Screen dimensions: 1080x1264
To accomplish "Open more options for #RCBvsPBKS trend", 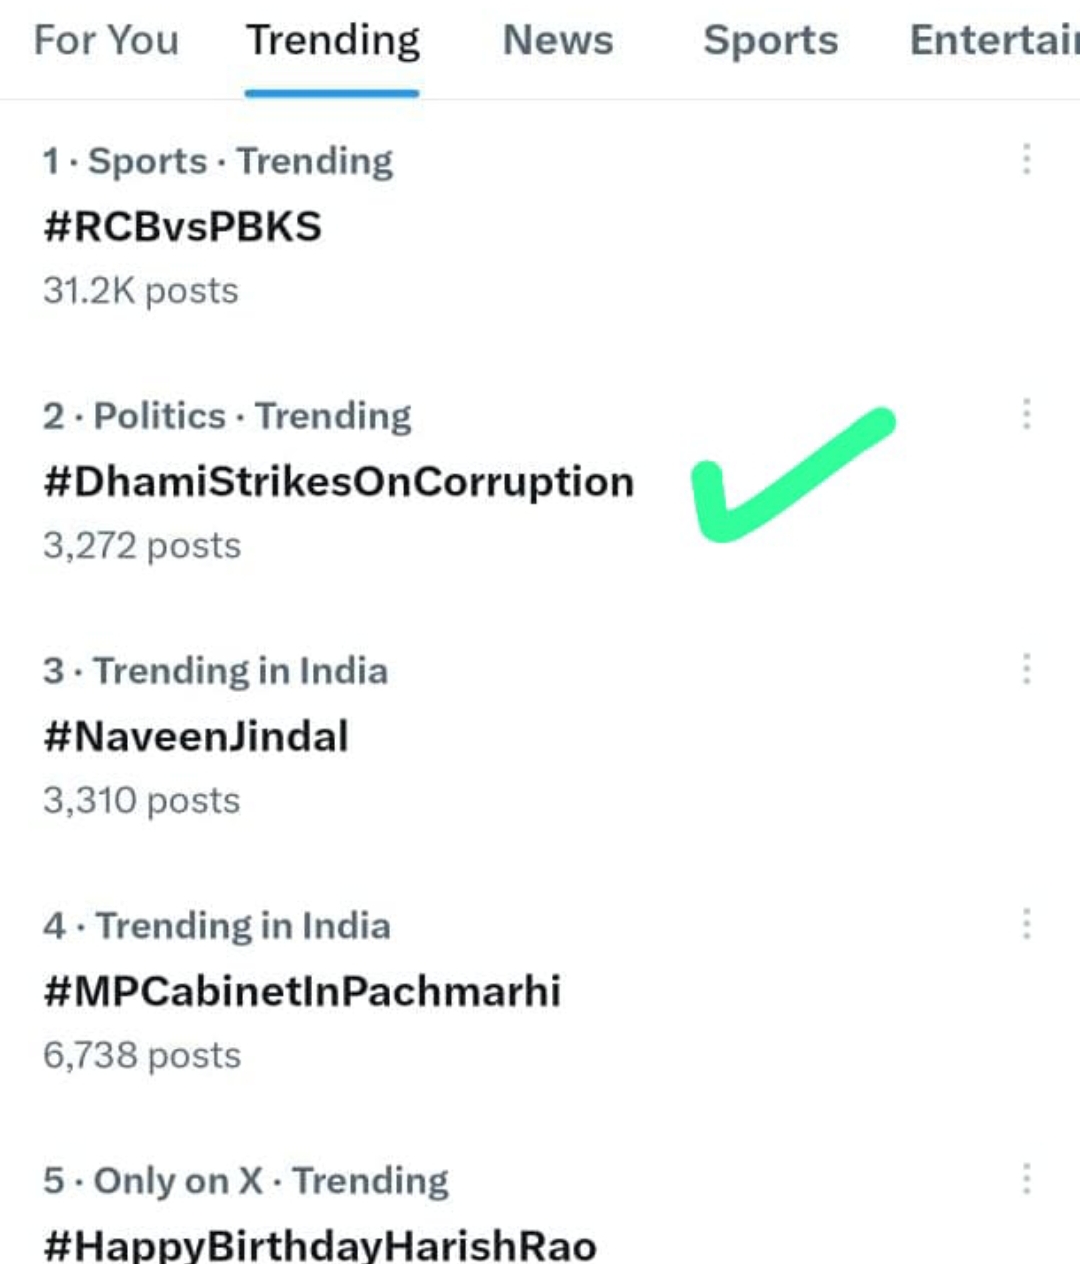I will click(x=1026, y=159).
